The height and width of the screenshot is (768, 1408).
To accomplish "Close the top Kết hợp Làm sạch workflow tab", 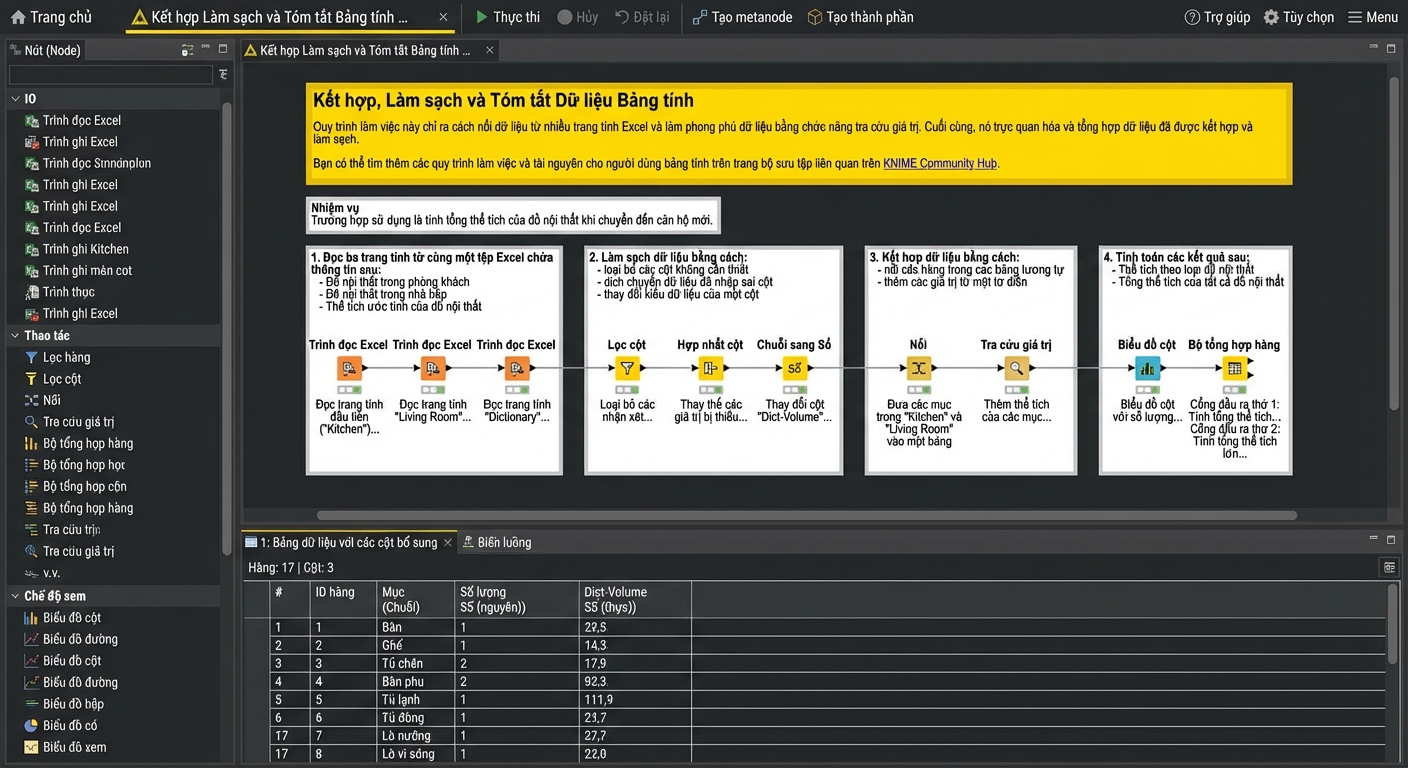I will [x=443, y=17].
